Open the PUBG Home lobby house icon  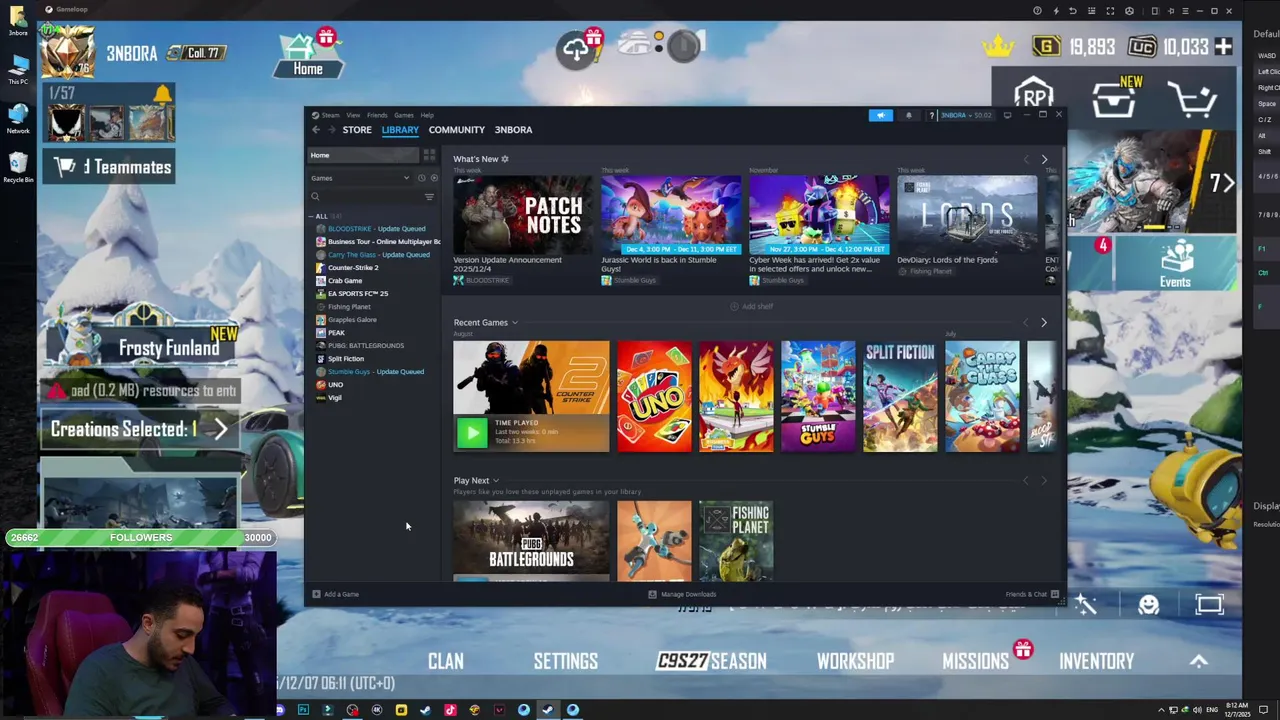point(307,55)
